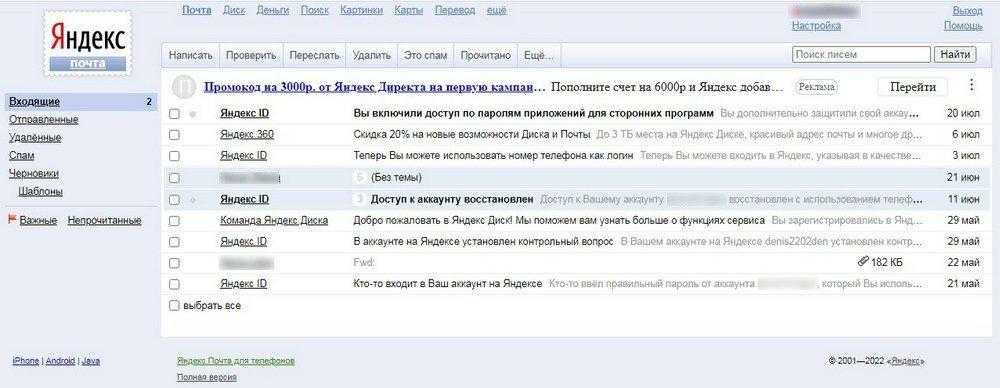Click the Яндекс Почта logo

[x=87, y=44]
